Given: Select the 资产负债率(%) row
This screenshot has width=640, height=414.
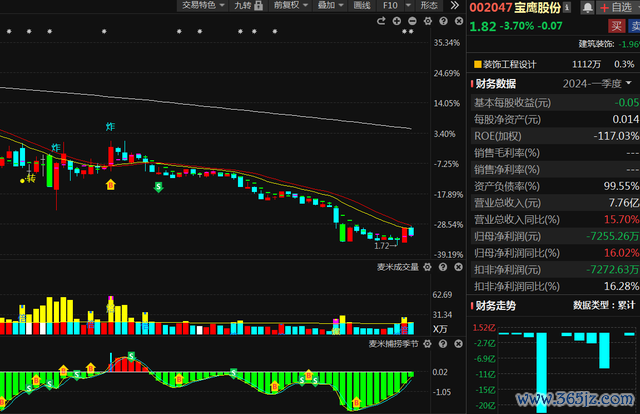Looking at the screenshot, I should [x=555, y=186].
